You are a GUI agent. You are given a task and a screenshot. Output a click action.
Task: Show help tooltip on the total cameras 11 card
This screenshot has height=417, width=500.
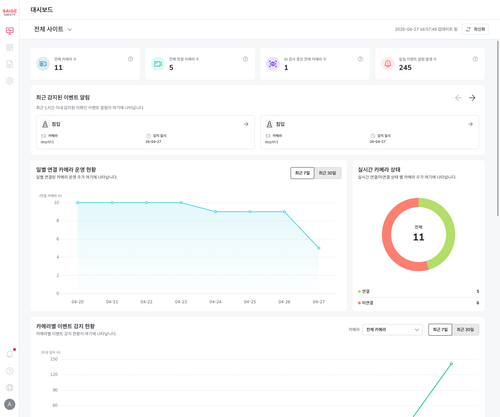tap(130, 59)
